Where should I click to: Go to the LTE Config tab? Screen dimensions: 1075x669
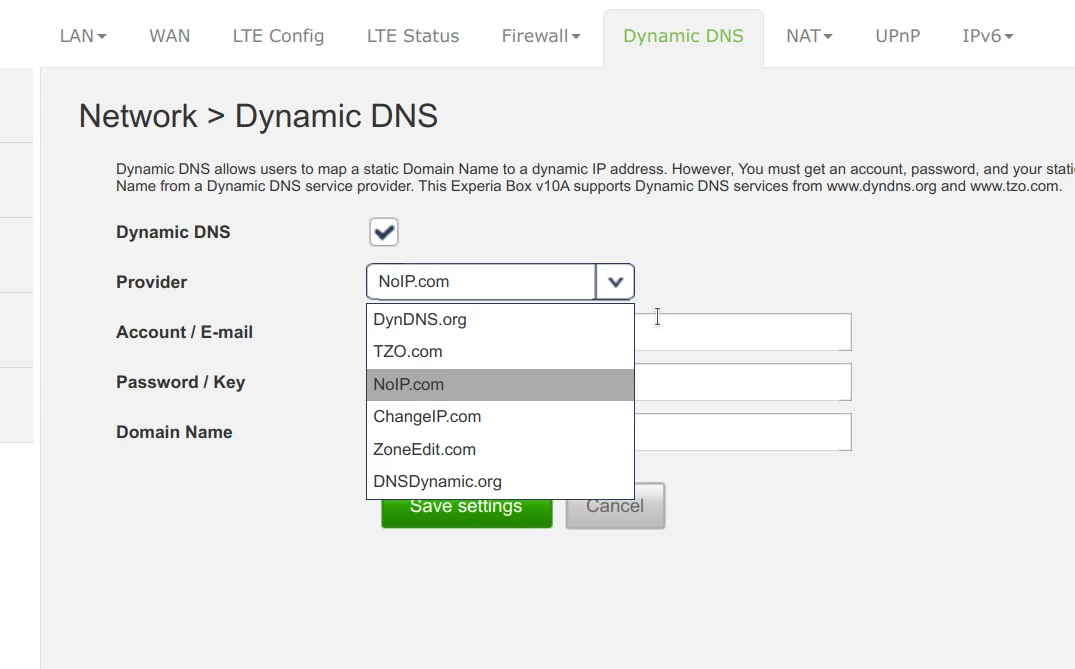278,36
